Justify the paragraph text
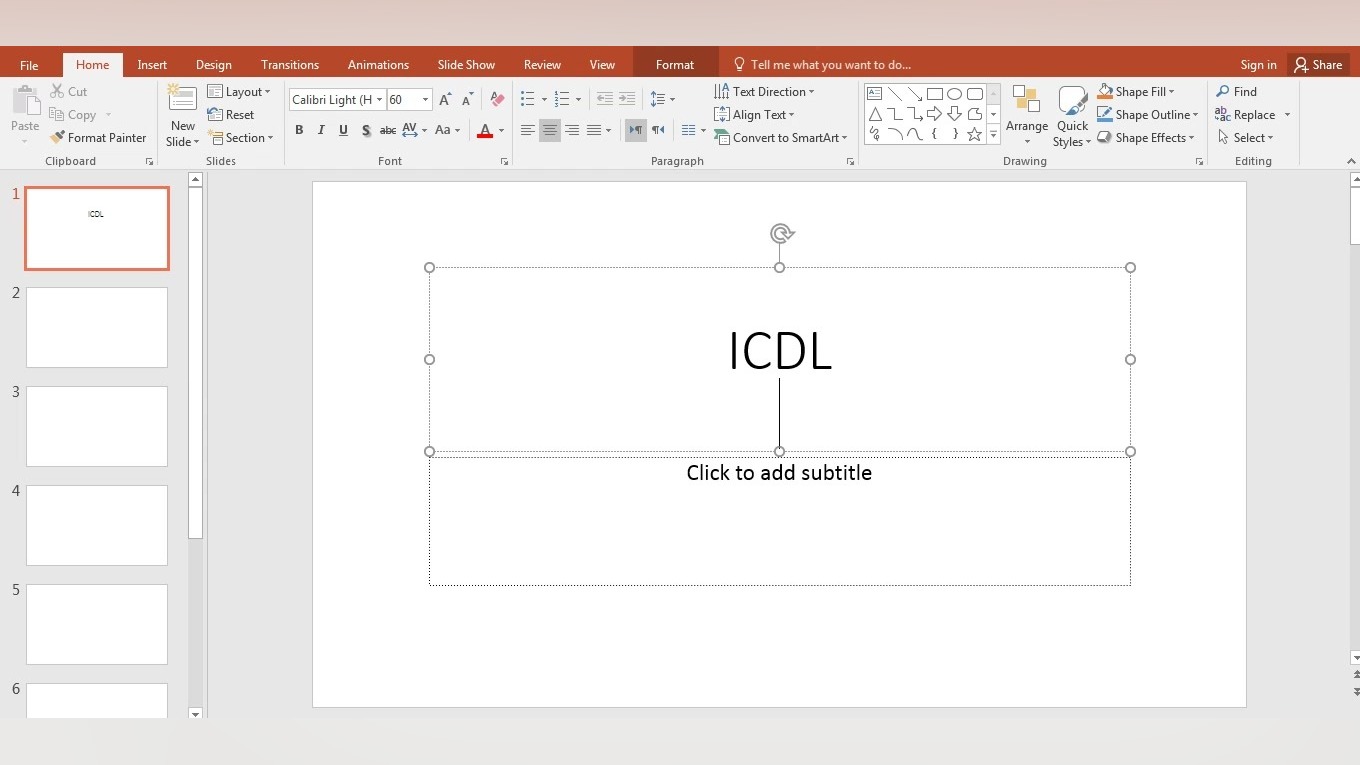 [x=594, y=130]
